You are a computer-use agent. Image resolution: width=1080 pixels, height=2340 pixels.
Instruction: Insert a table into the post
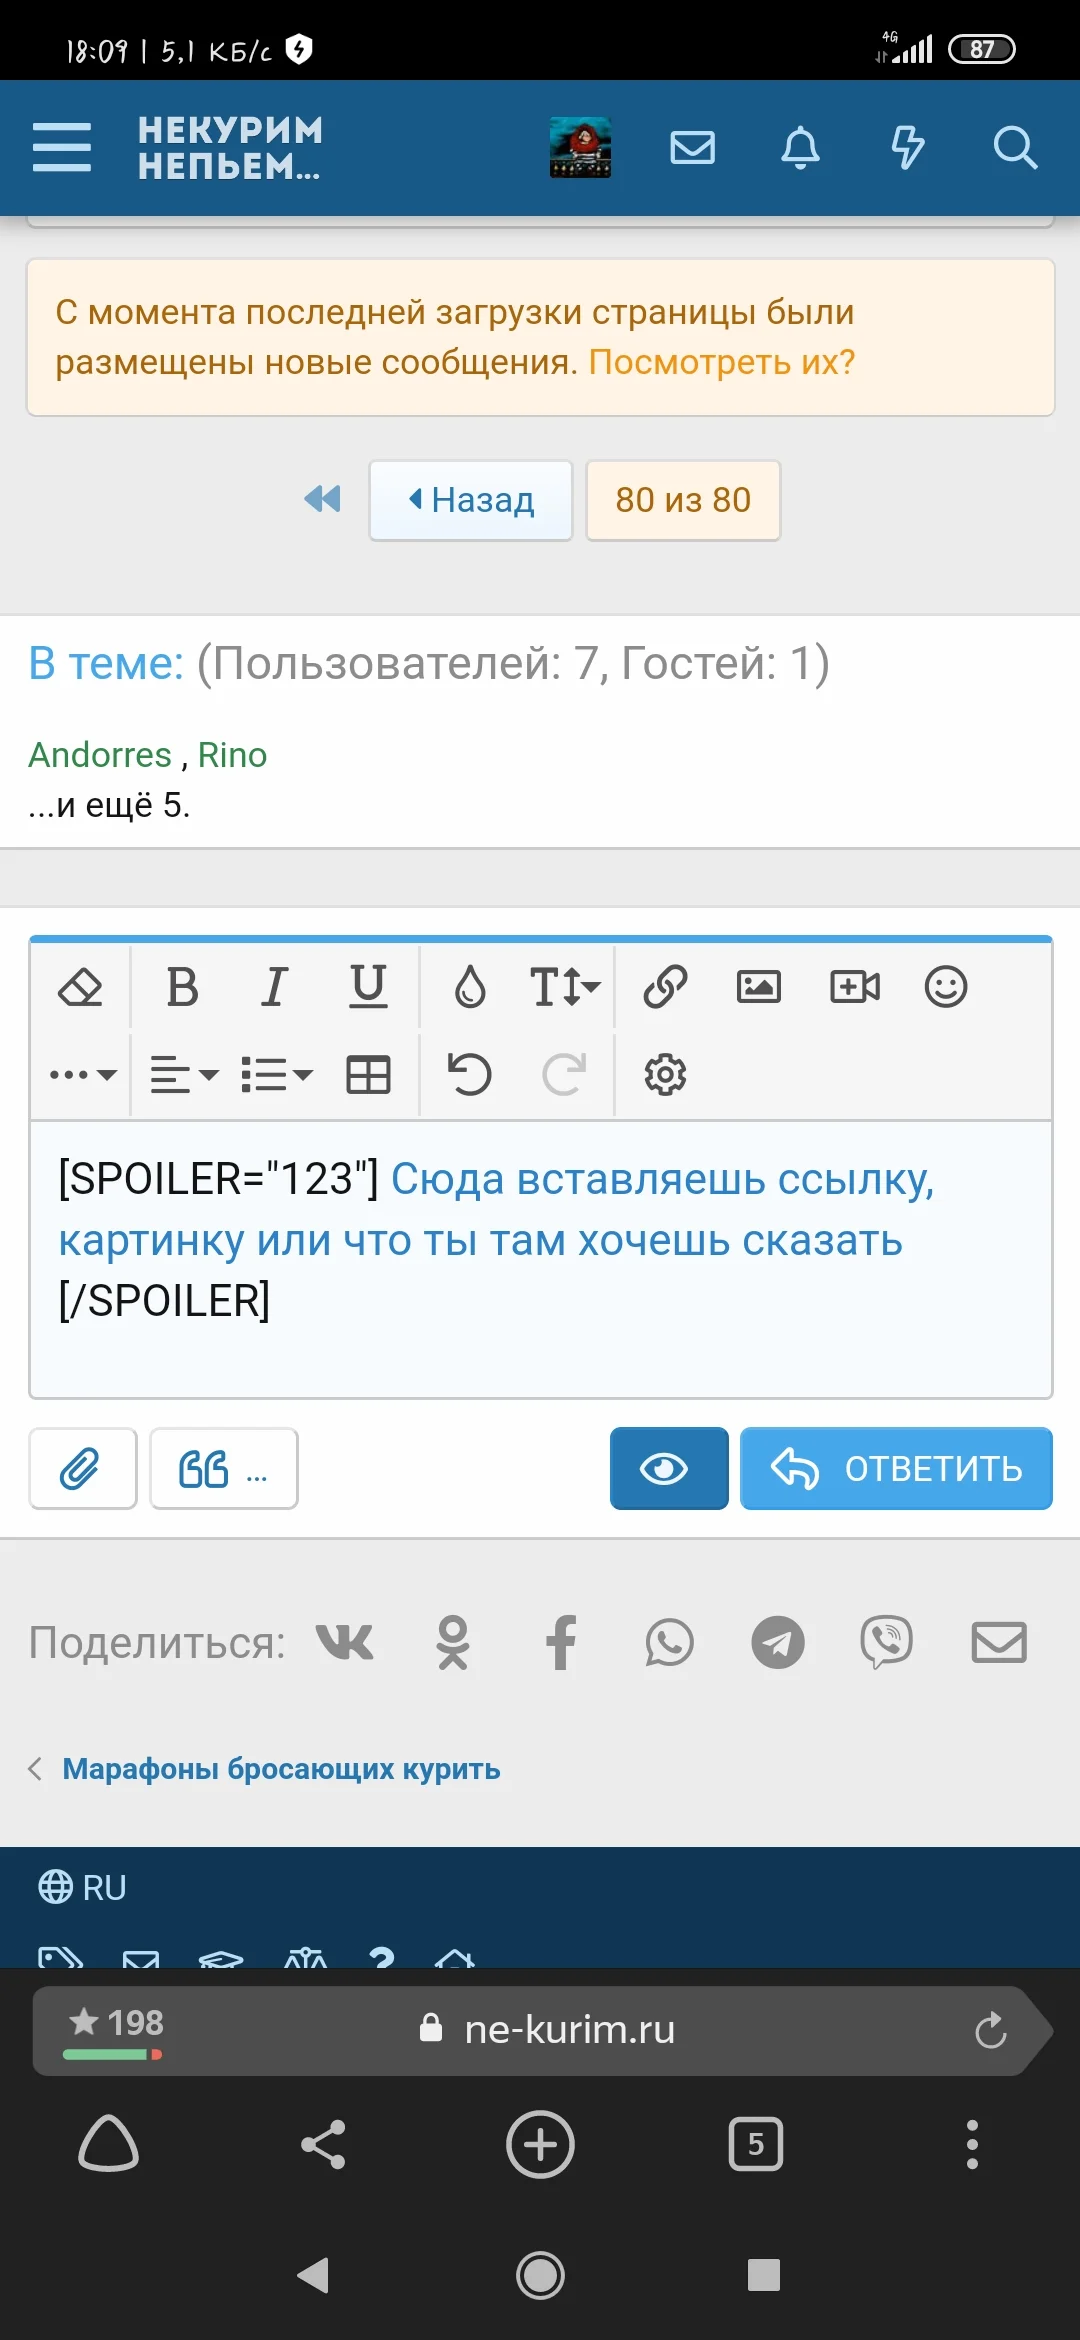[367, 1073]
